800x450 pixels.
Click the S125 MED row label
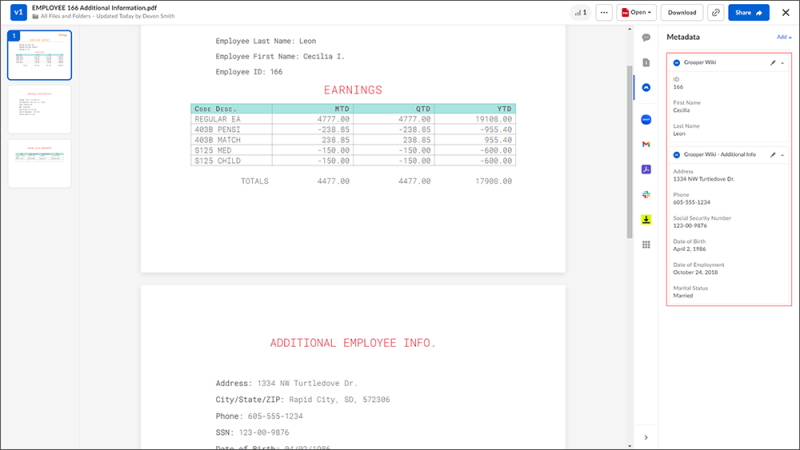(x=213, y=151)
